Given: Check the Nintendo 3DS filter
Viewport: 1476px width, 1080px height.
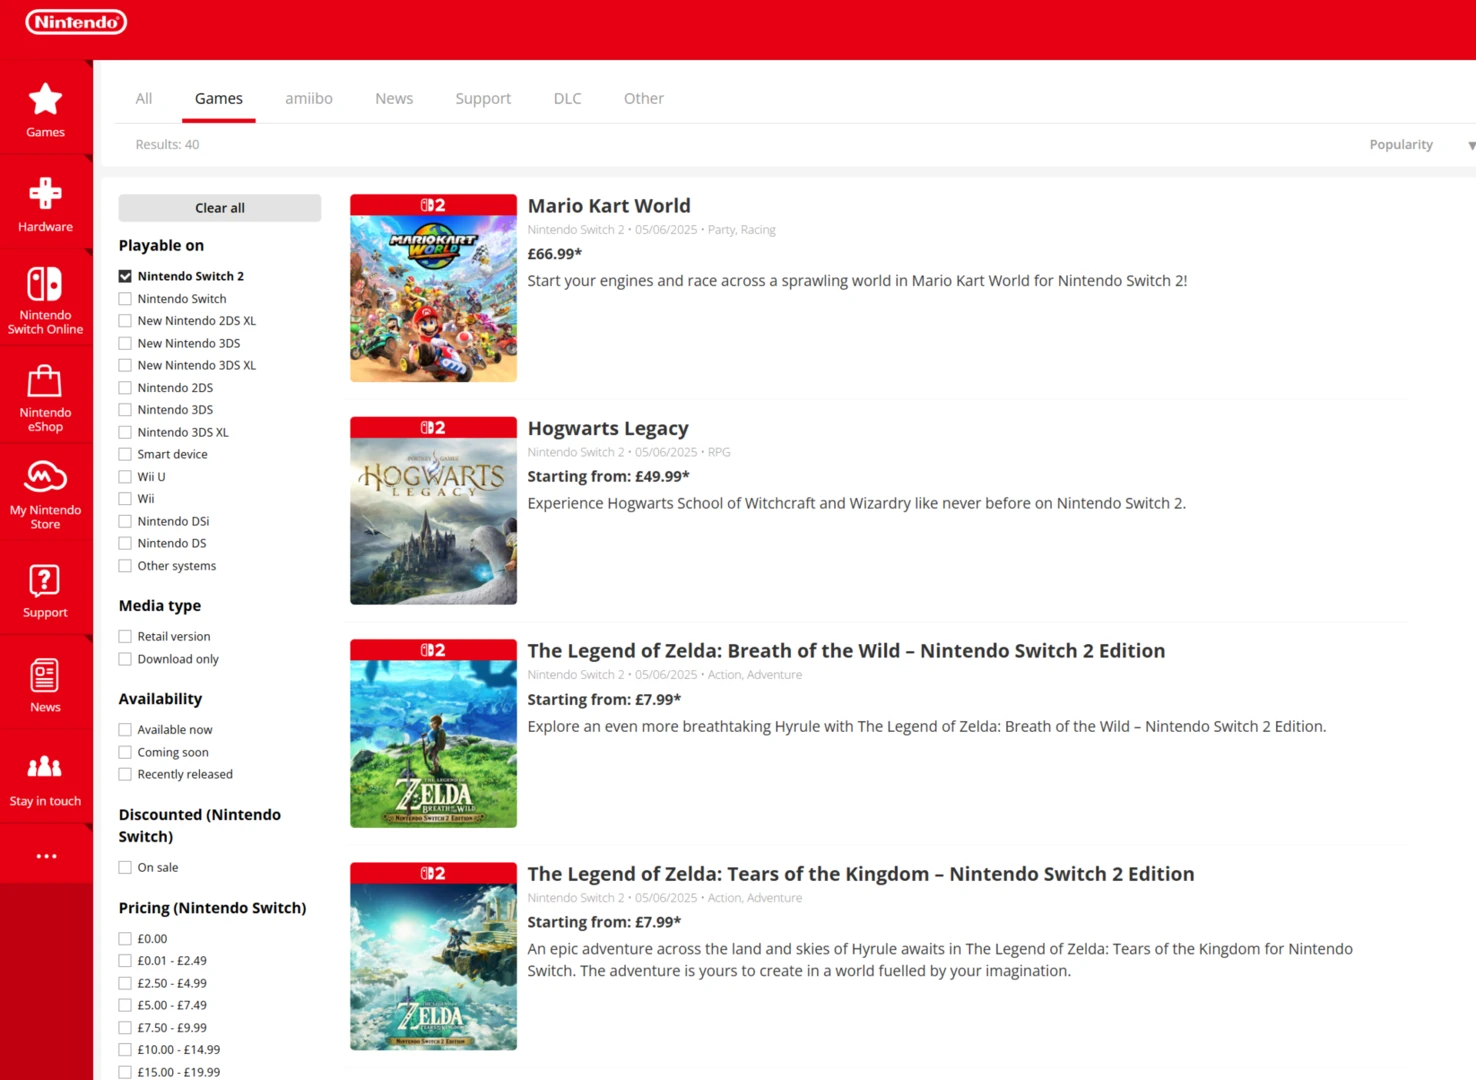Looking at the screenshot, I should tap(125, 410).
